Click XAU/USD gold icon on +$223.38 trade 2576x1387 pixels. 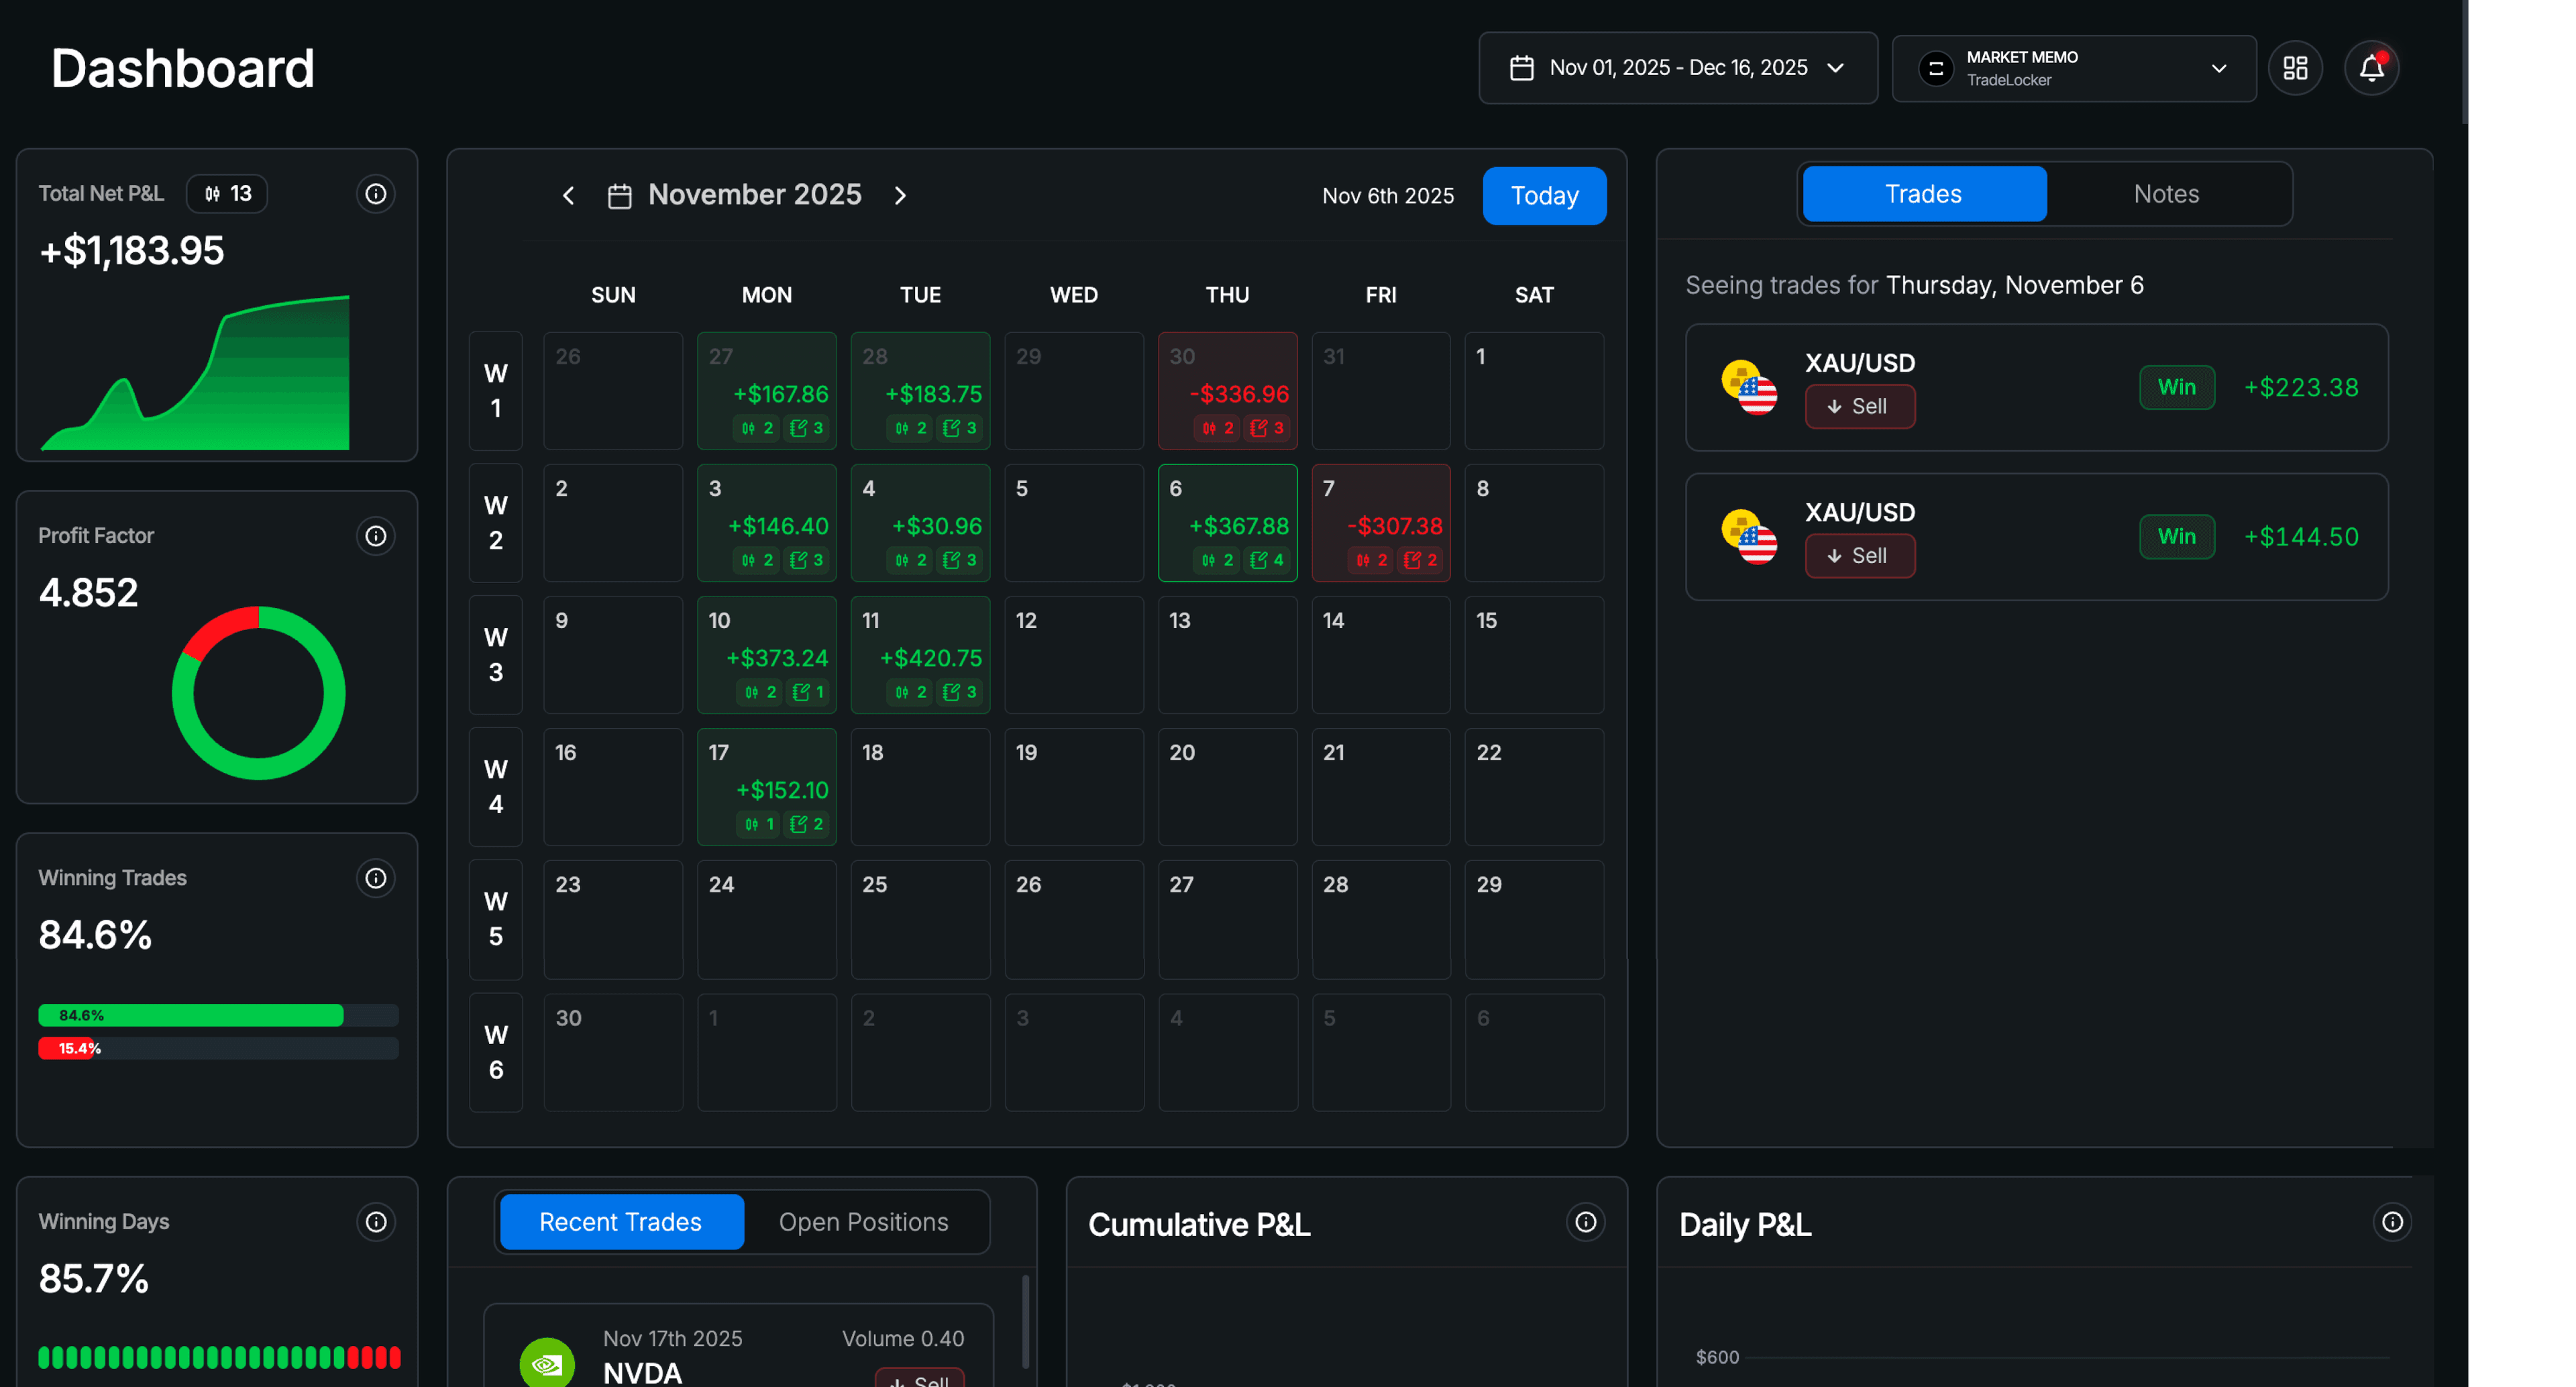(1749, 388)
